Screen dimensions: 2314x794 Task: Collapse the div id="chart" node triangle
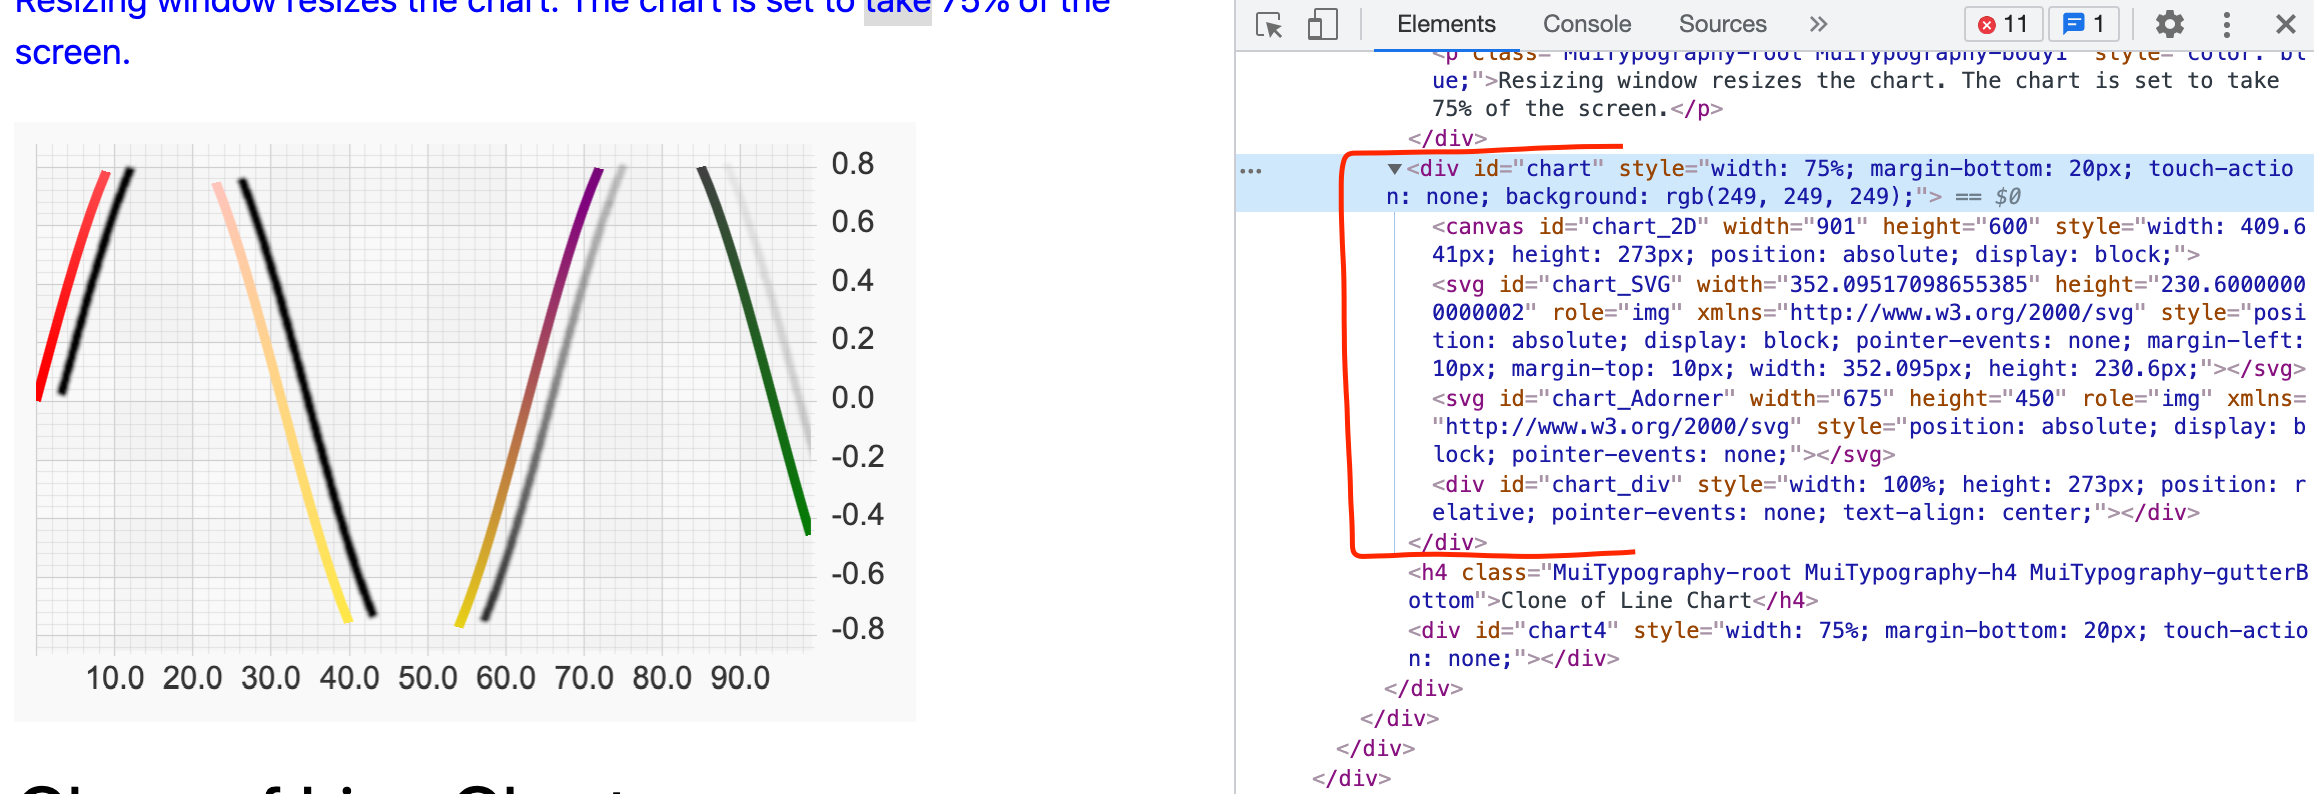1394,169
